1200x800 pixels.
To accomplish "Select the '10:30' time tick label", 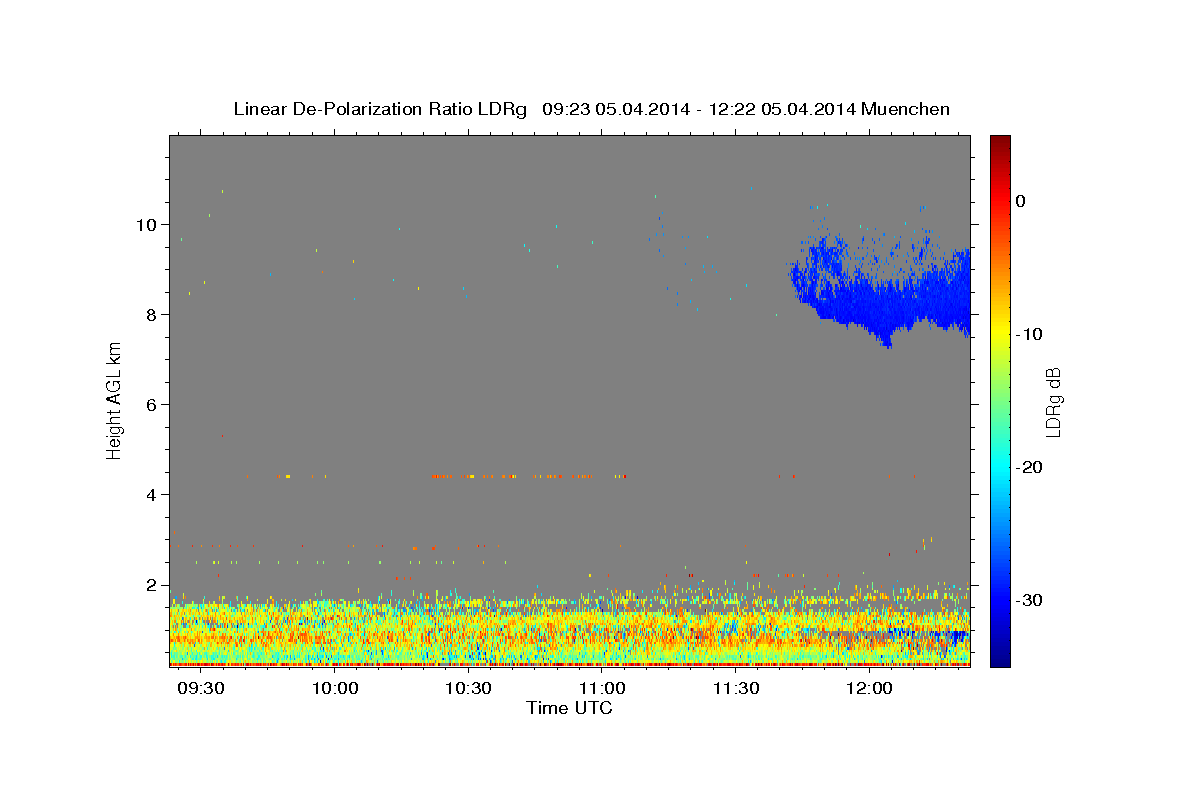I will tap(468, 689).
